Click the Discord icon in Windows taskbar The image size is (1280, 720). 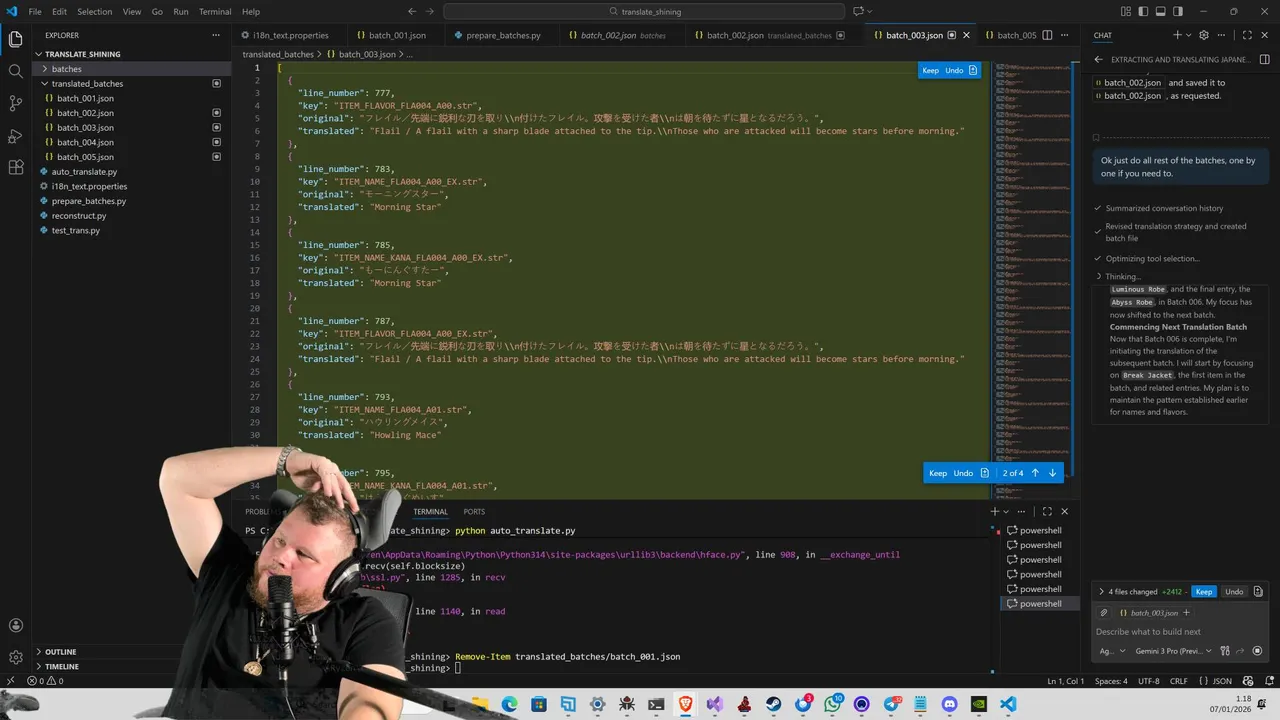[949, 704]
